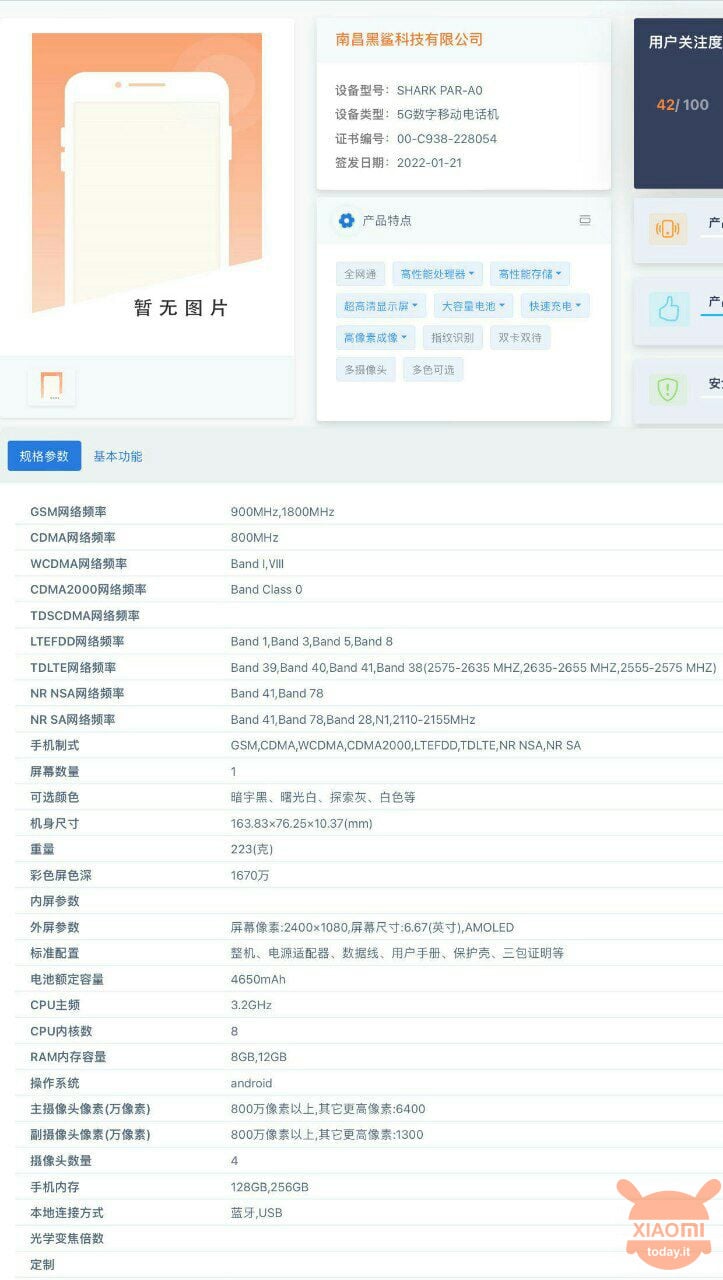Click the CDMA网络频率 row label
Screen dimensions: 723x1280
pos(73,538)
